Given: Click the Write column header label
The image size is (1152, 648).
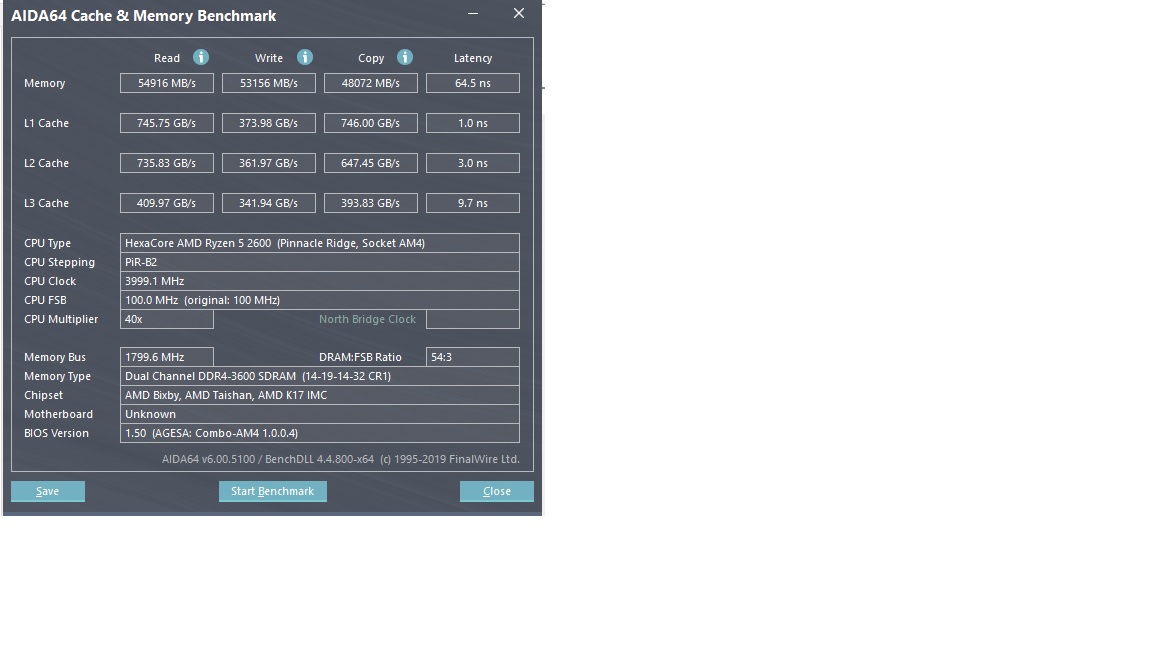Looking at the screenshot, I should point(269,58).
